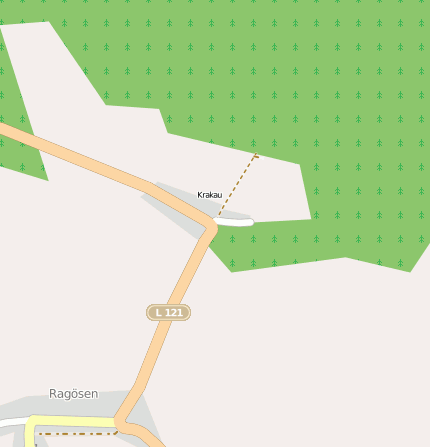The height and width of the screenshot is (447, 430).
Task: Click the dash-dot brown track in Ragösen
Action: tap(77, 434)
